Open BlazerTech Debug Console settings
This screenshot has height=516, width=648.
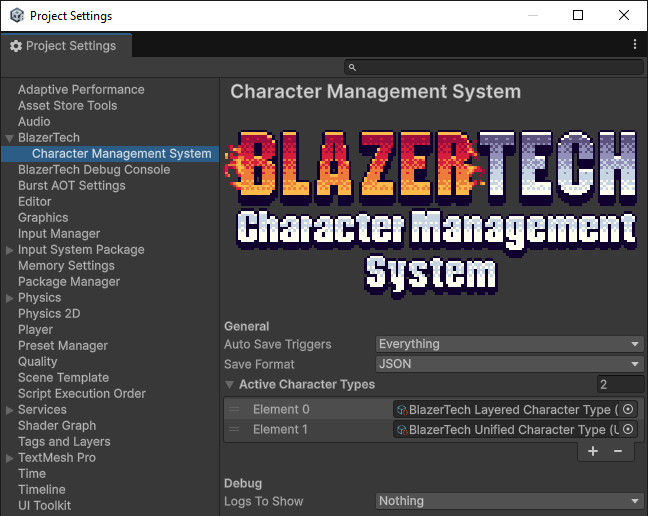[x=94, y=170]
